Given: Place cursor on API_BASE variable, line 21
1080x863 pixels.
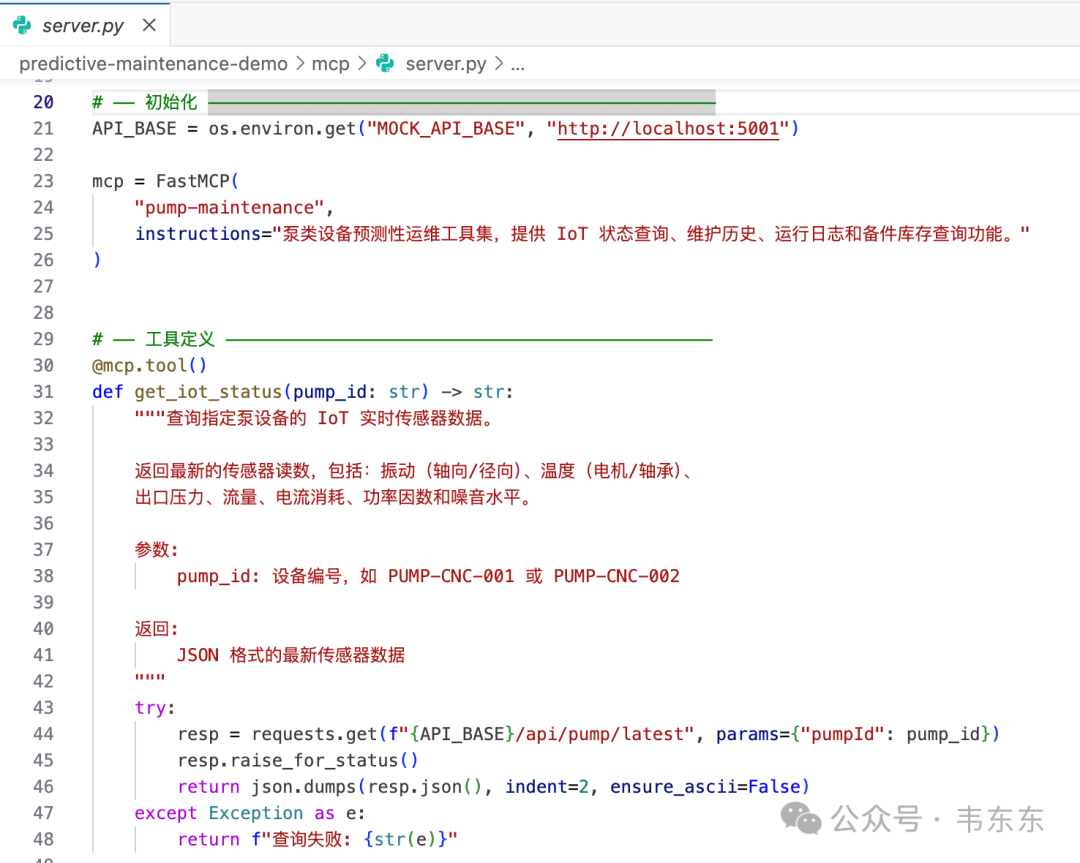Looking at the screenshot, I should tap(134, 129).
